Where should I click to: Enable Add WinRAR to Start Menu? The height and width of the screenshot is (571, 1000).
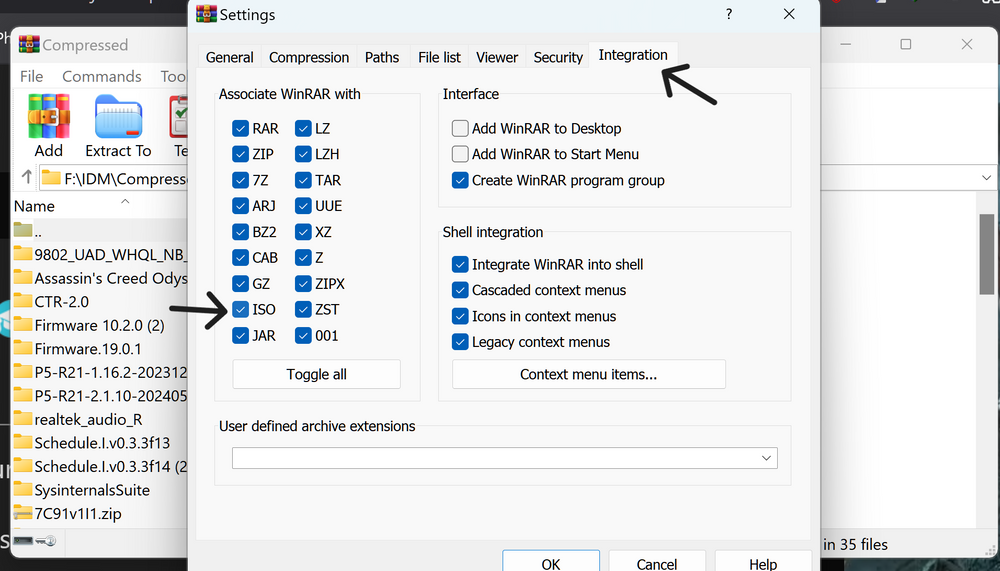[x=460, y=154]
